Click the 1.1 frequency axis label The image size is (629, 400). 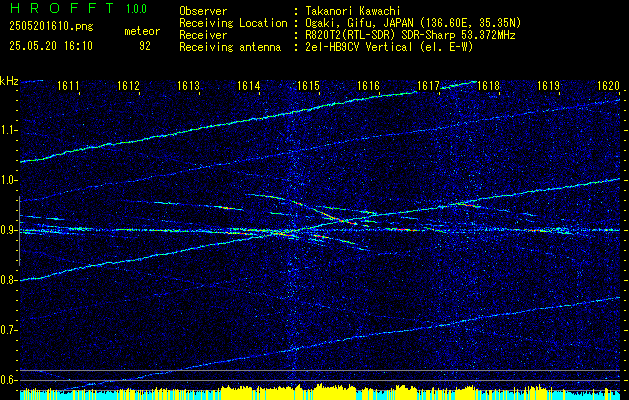[9, 130]
